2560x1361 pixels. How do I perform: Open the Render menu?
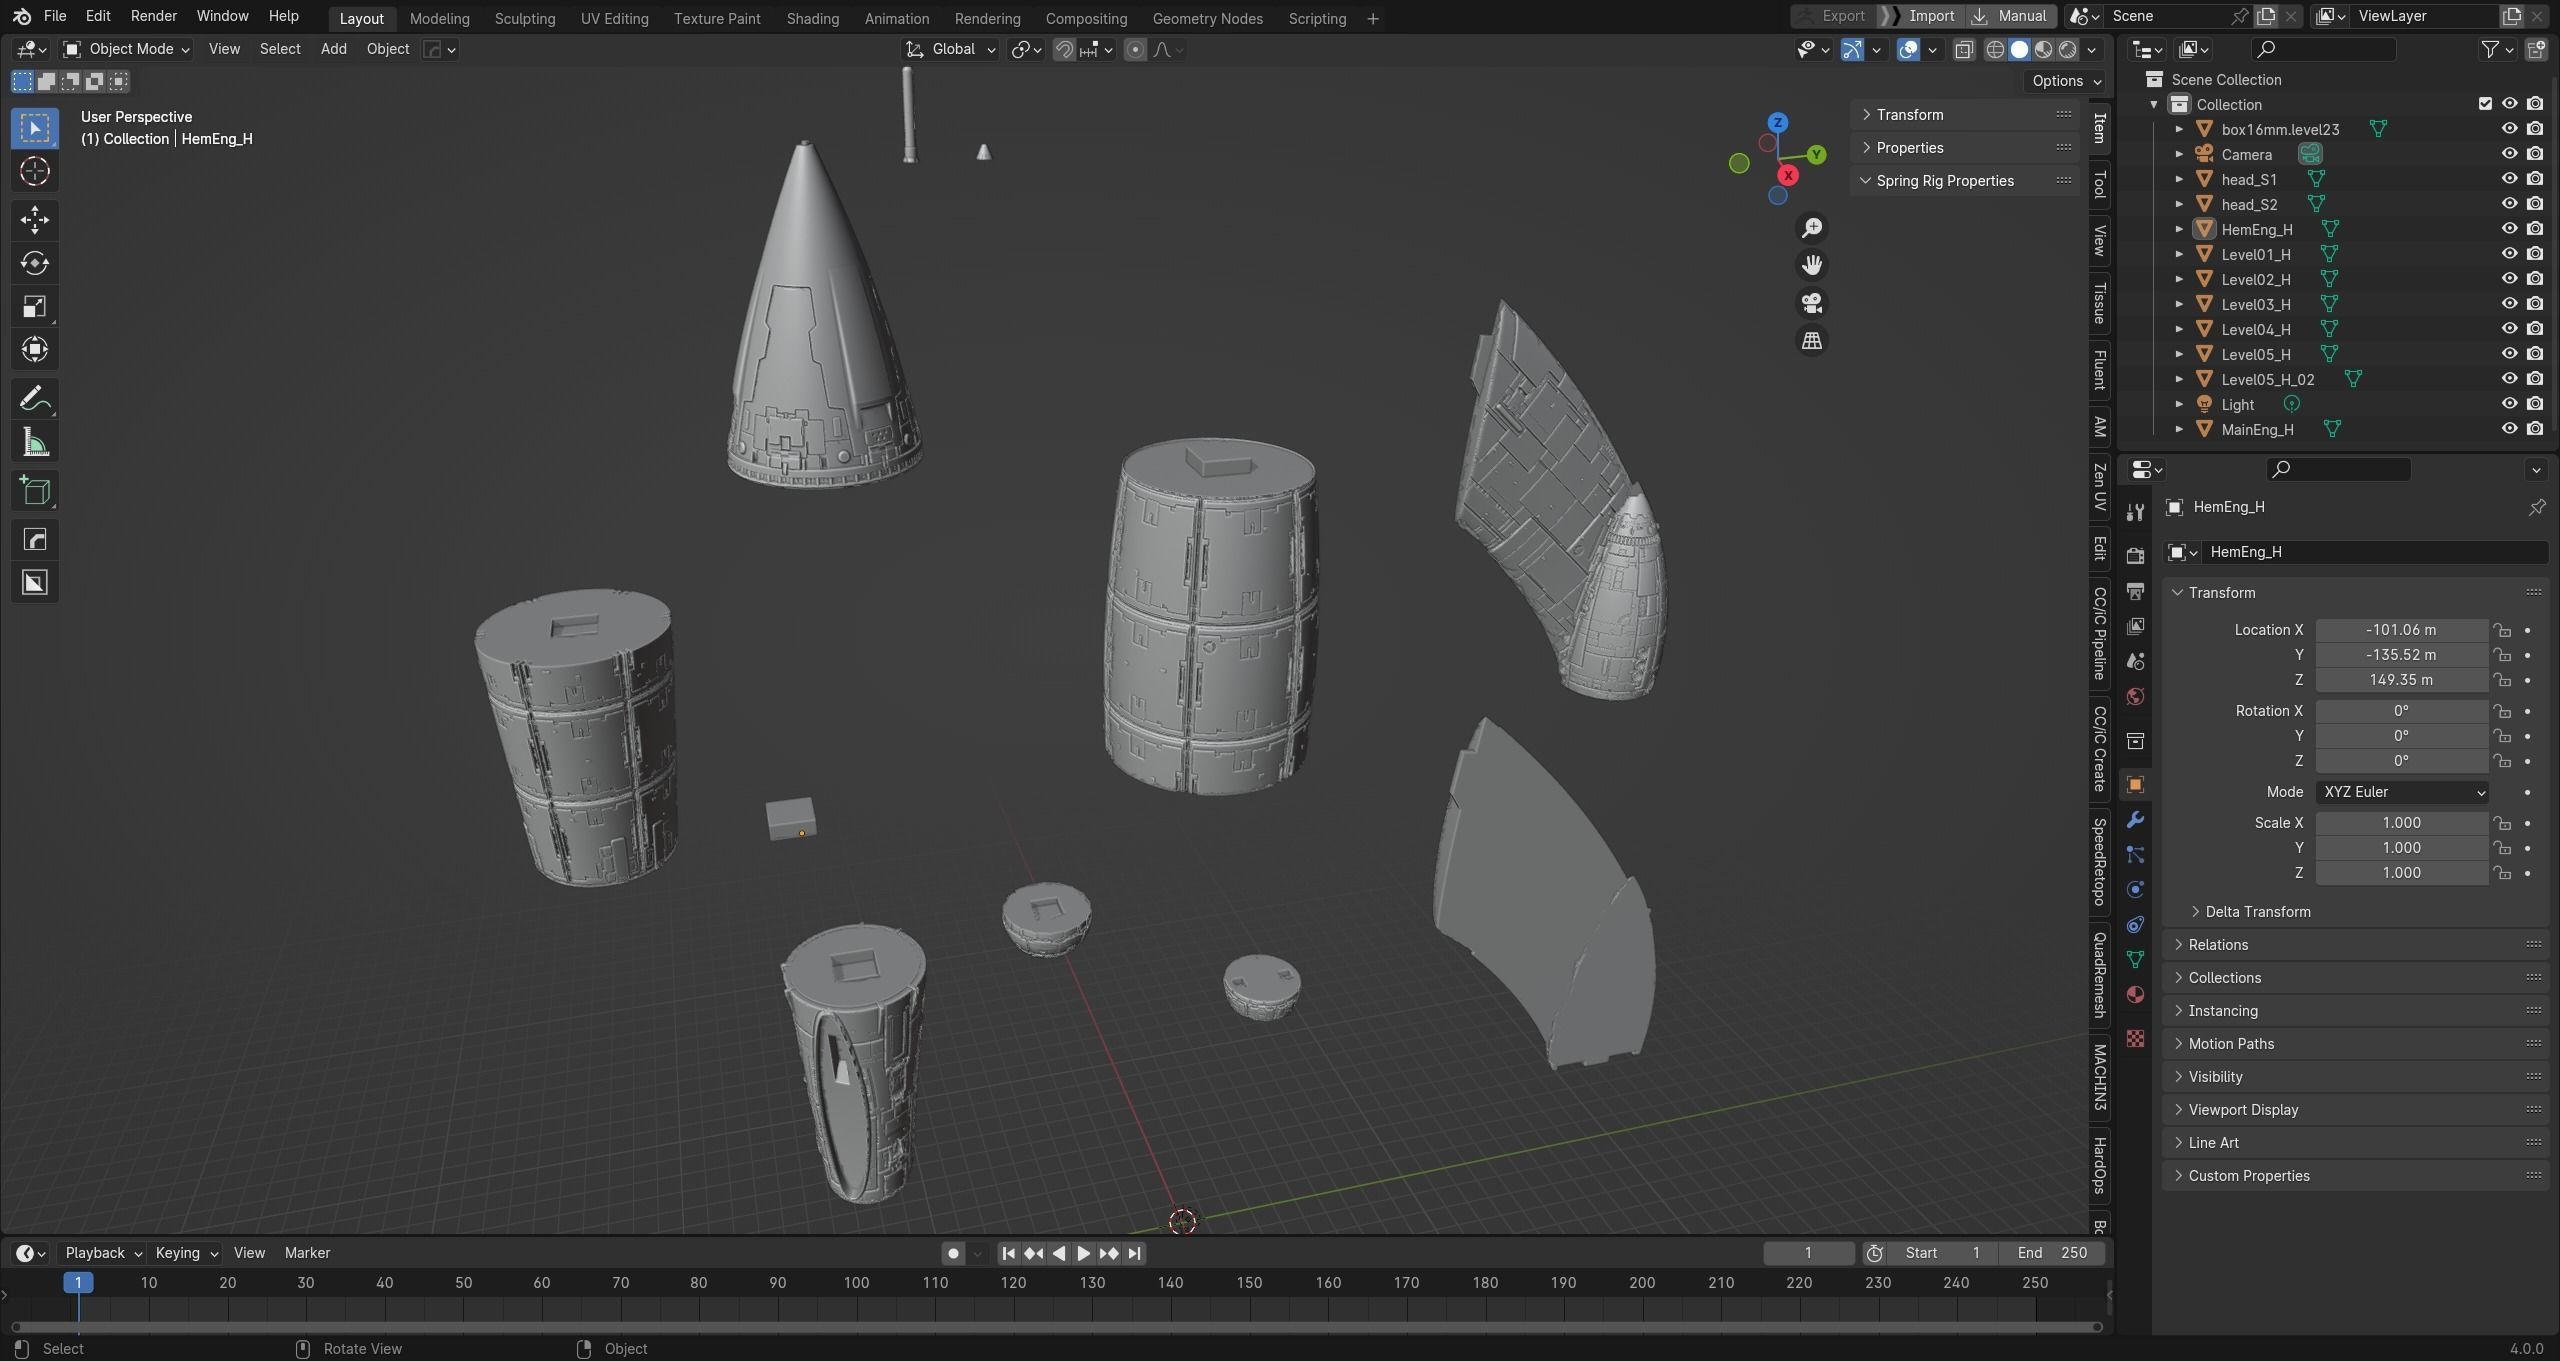153,16
